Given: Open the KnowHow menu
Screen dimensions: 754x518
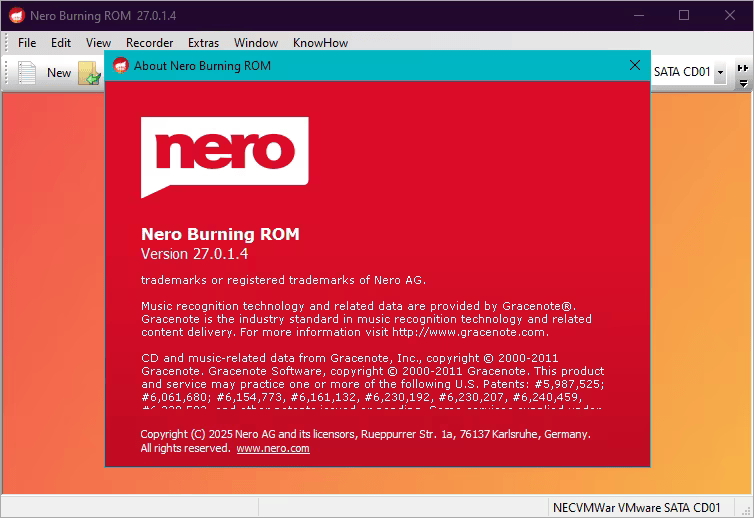Looking at the screenshot, I should pos(320,43).
